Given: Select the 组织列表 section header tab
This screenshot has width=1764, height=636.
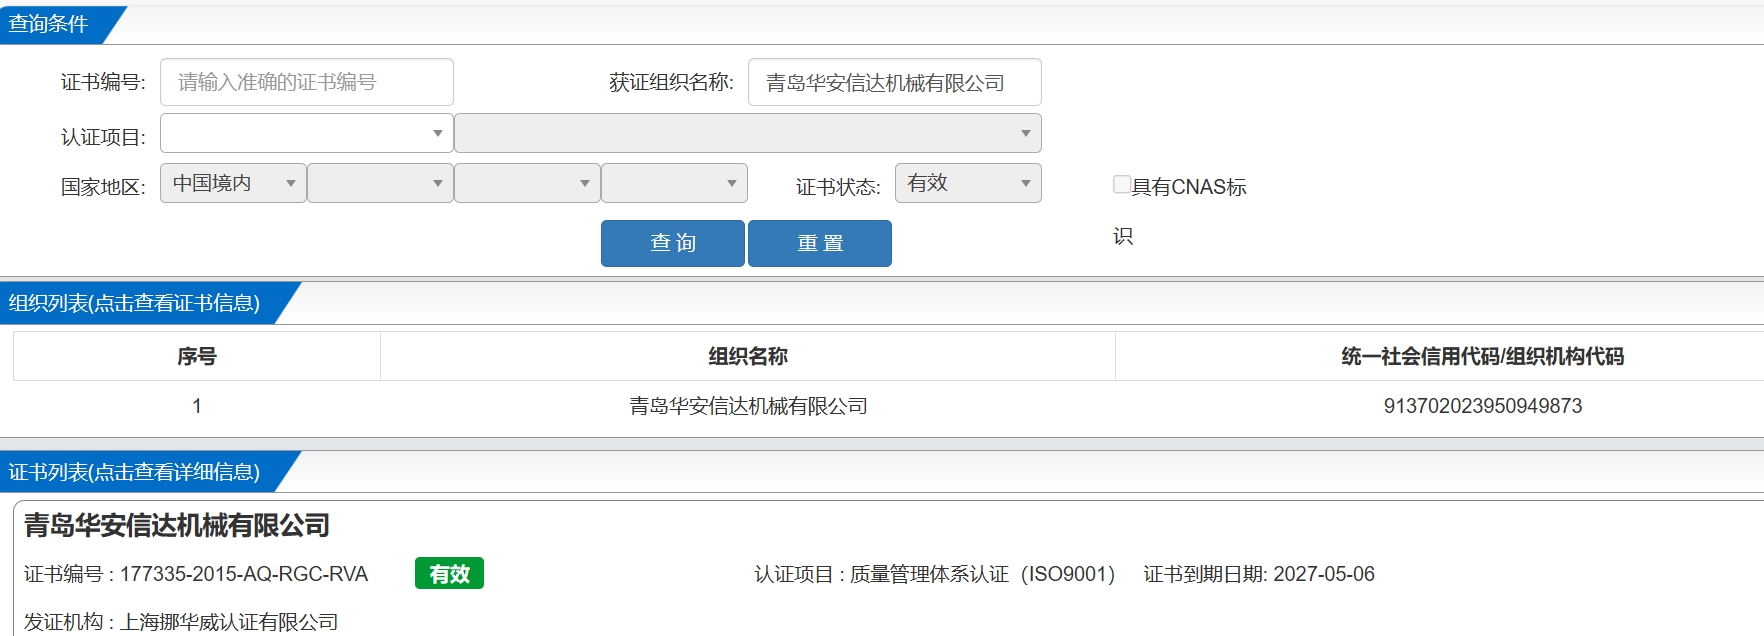Looking at the screenshot, I should click(x=140, y=303).
